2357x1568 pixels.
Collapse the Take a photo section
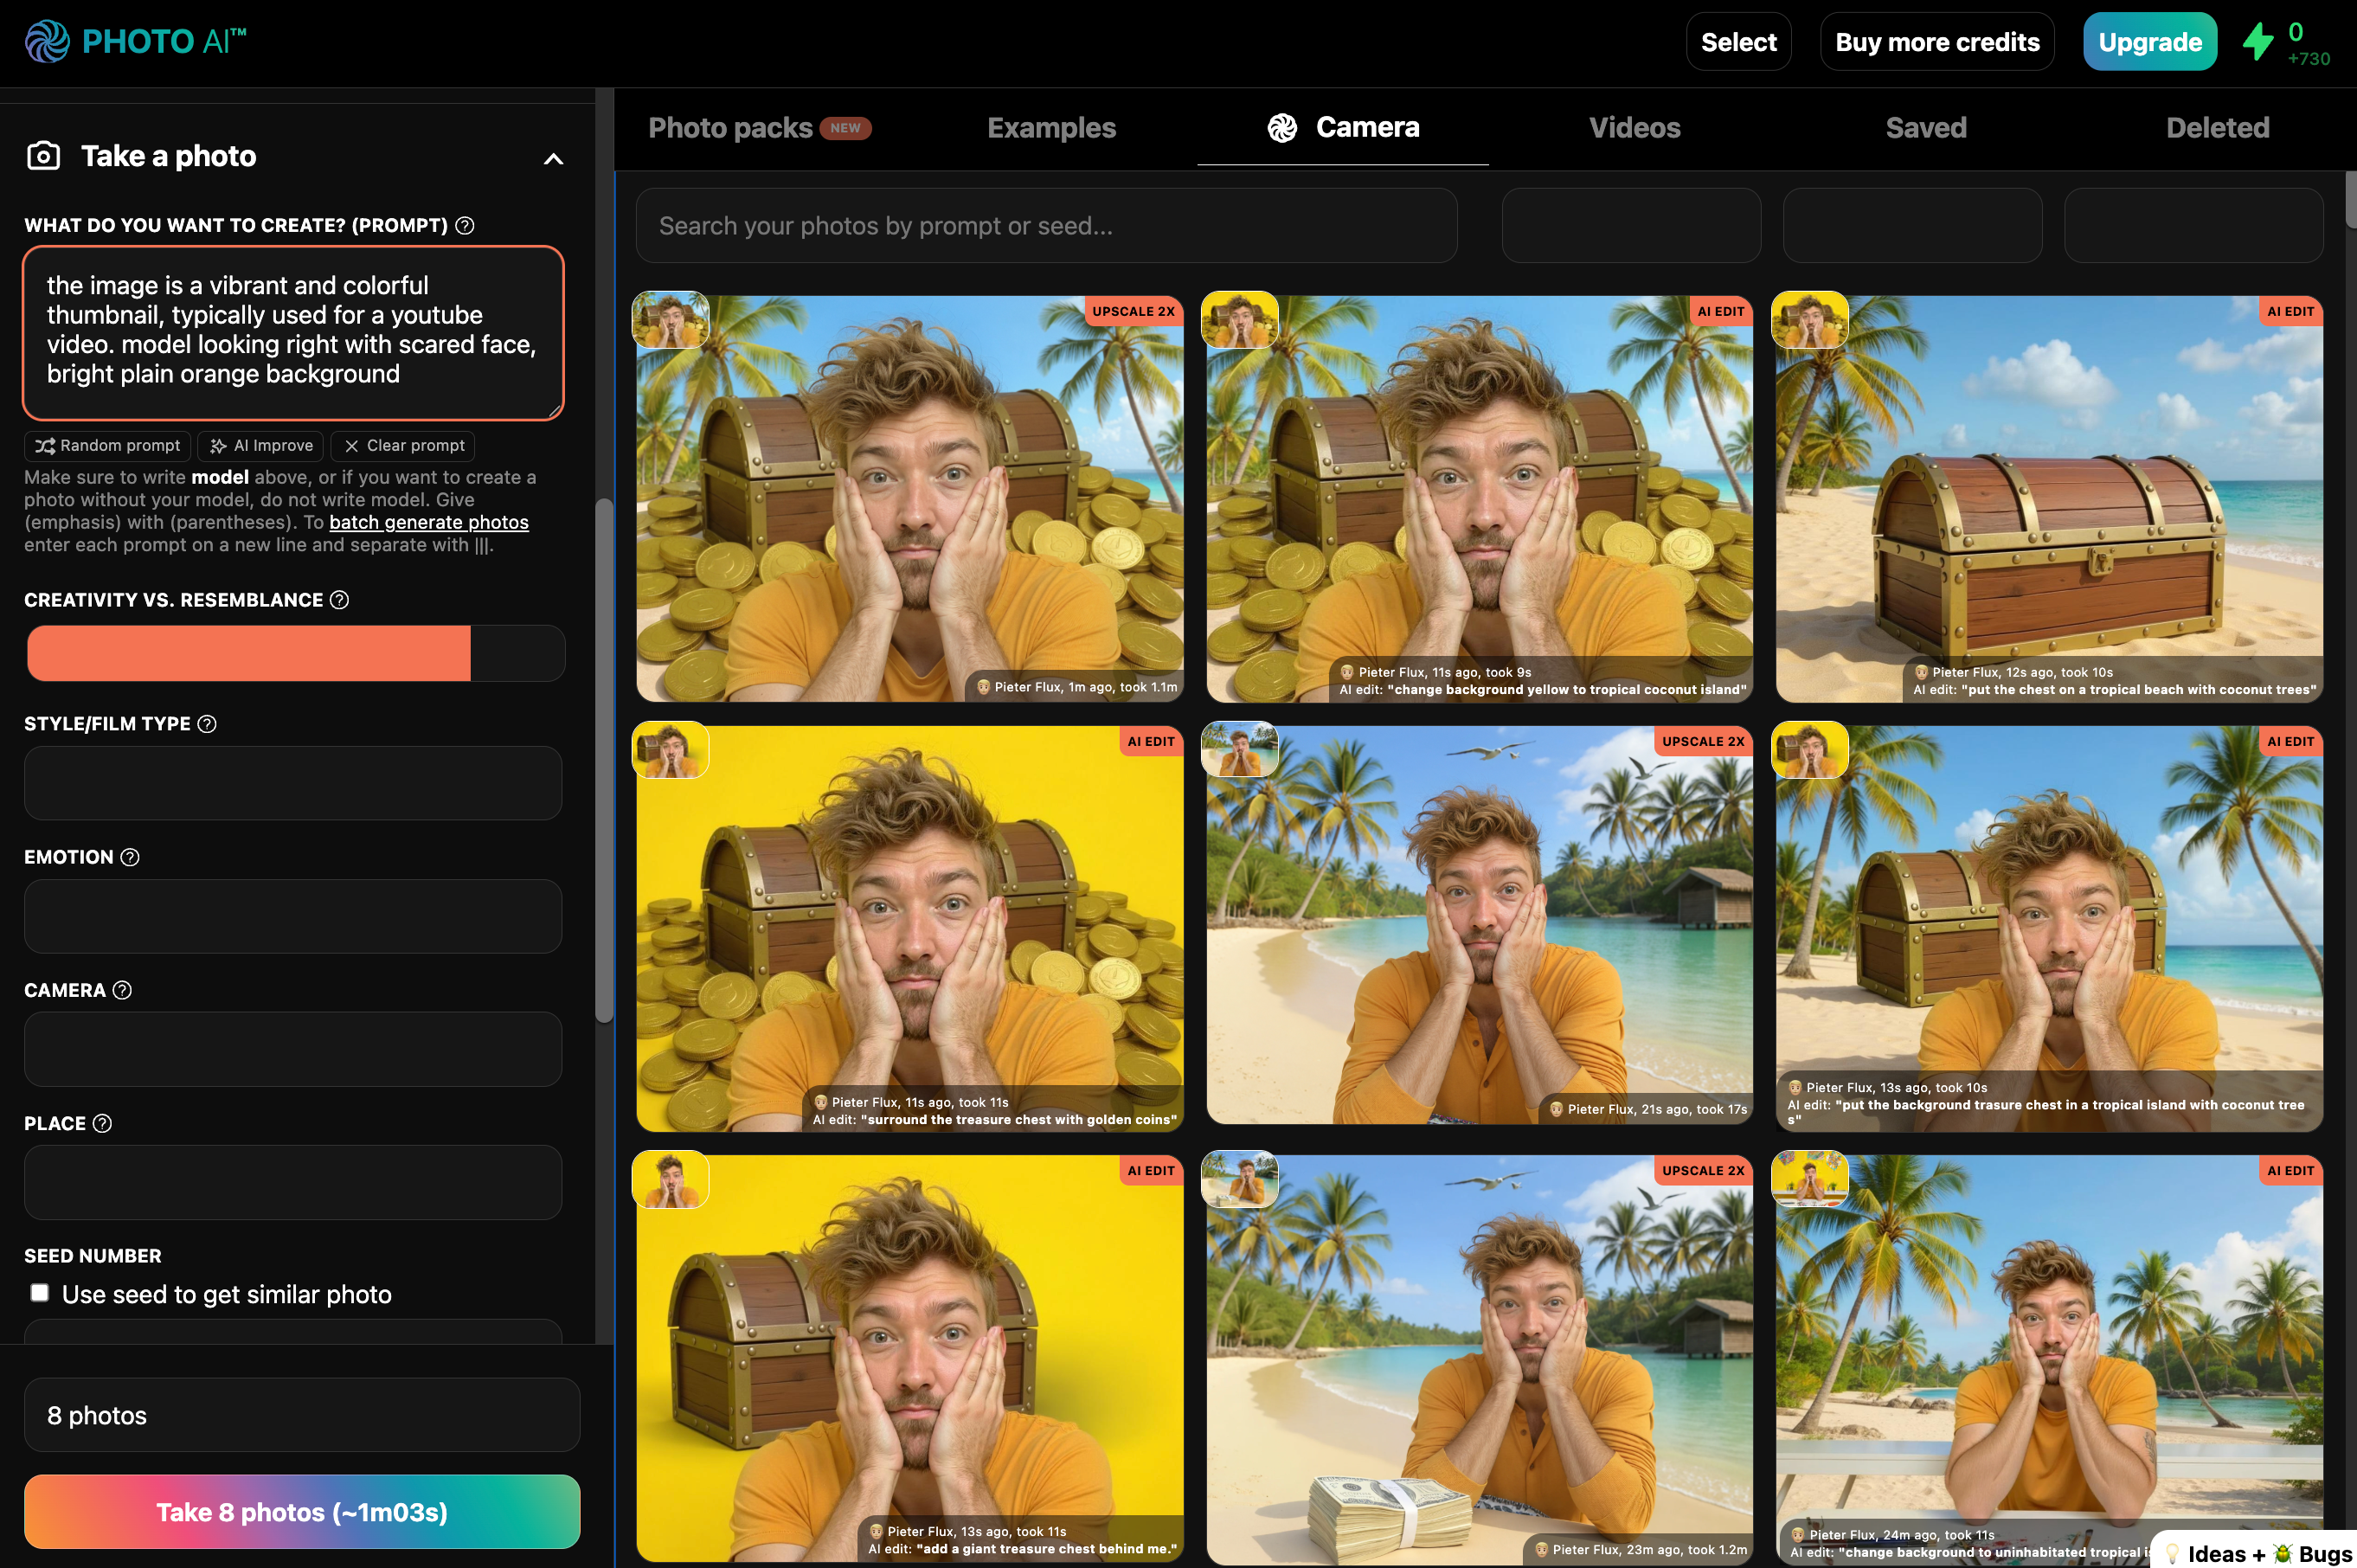coord(553,158)
